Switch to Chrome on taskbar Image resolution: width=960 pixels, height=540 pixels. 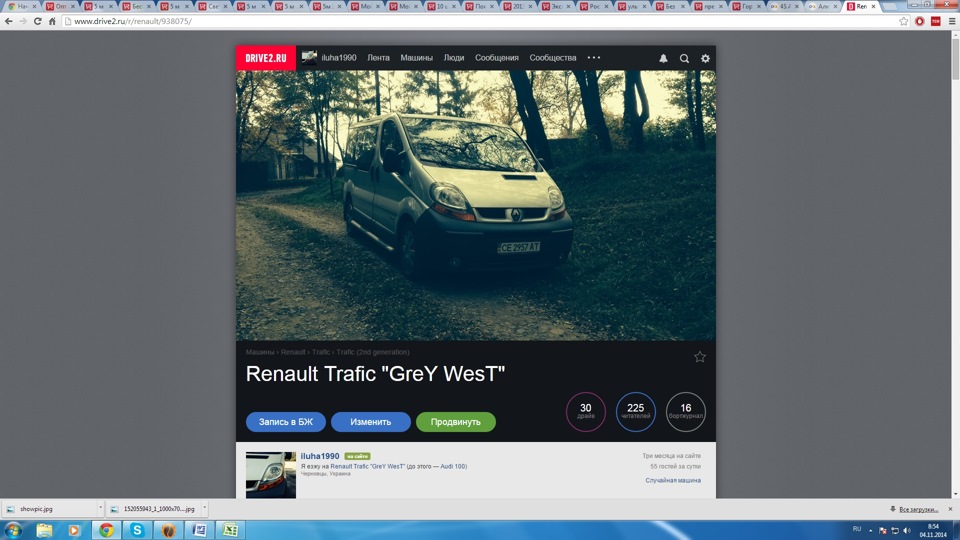(x=106, y=530)
